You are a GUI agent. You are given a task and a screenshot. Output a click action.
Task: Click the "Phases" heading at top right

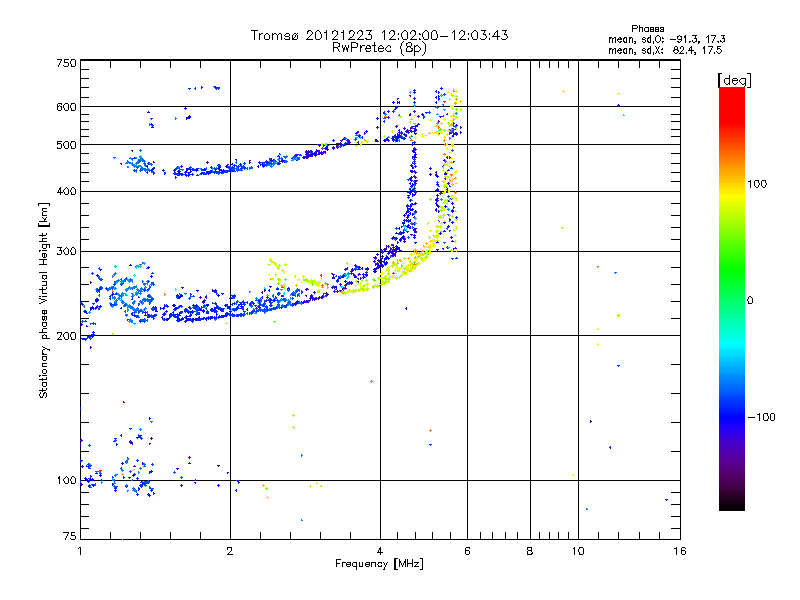click(647, 29)
